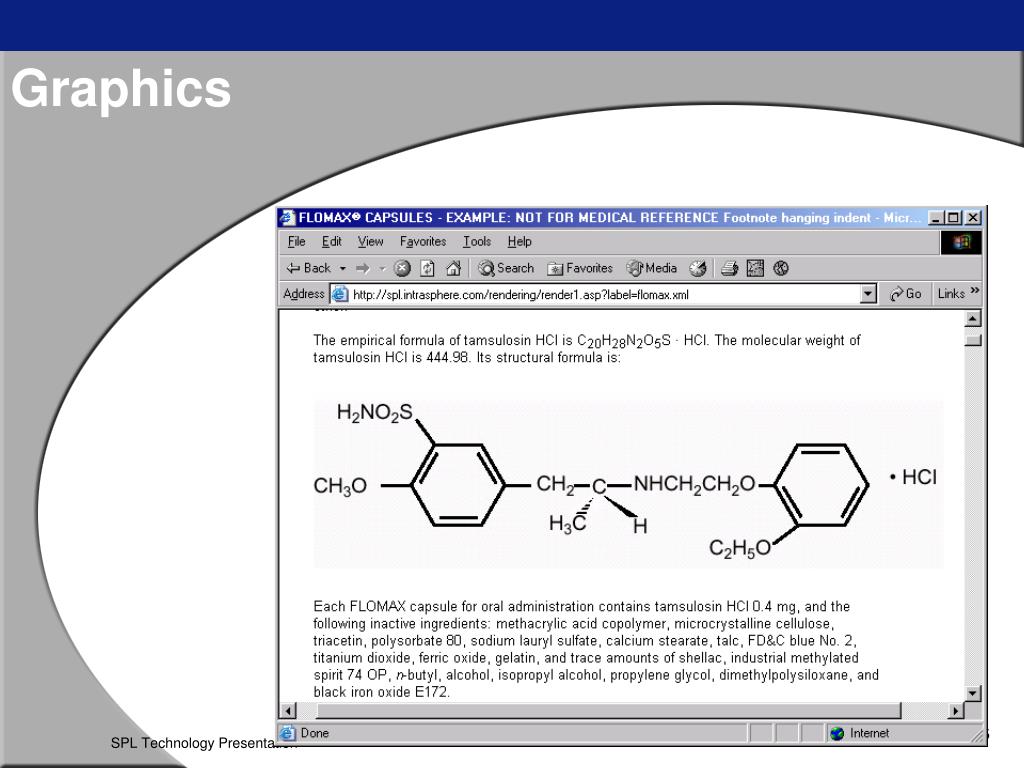The height and width of the screenshot is (768, 1024).
Task: Open the Back history dropdown arrow
Action: (x=342, y=268)
